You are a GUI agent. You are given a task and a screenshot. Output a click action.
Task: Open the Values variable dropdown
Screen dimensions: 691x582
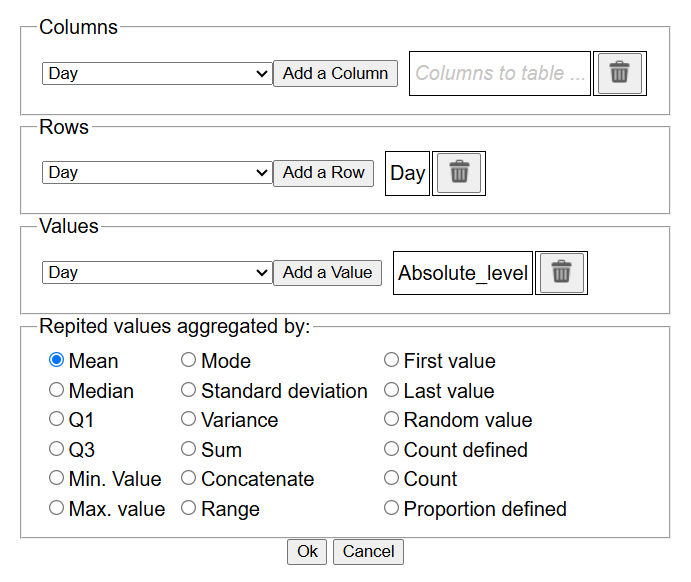pos(157,273)
